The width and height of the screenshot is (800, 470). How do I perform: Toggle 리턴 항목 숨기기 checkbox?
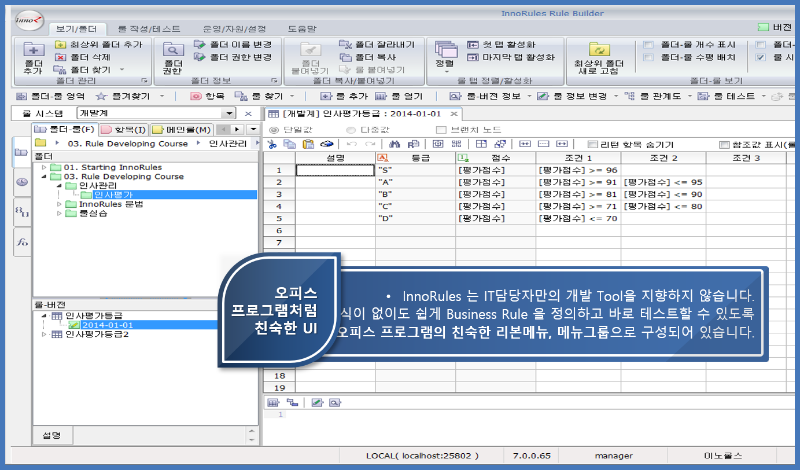pyautogui.click(x=592, y=145)
